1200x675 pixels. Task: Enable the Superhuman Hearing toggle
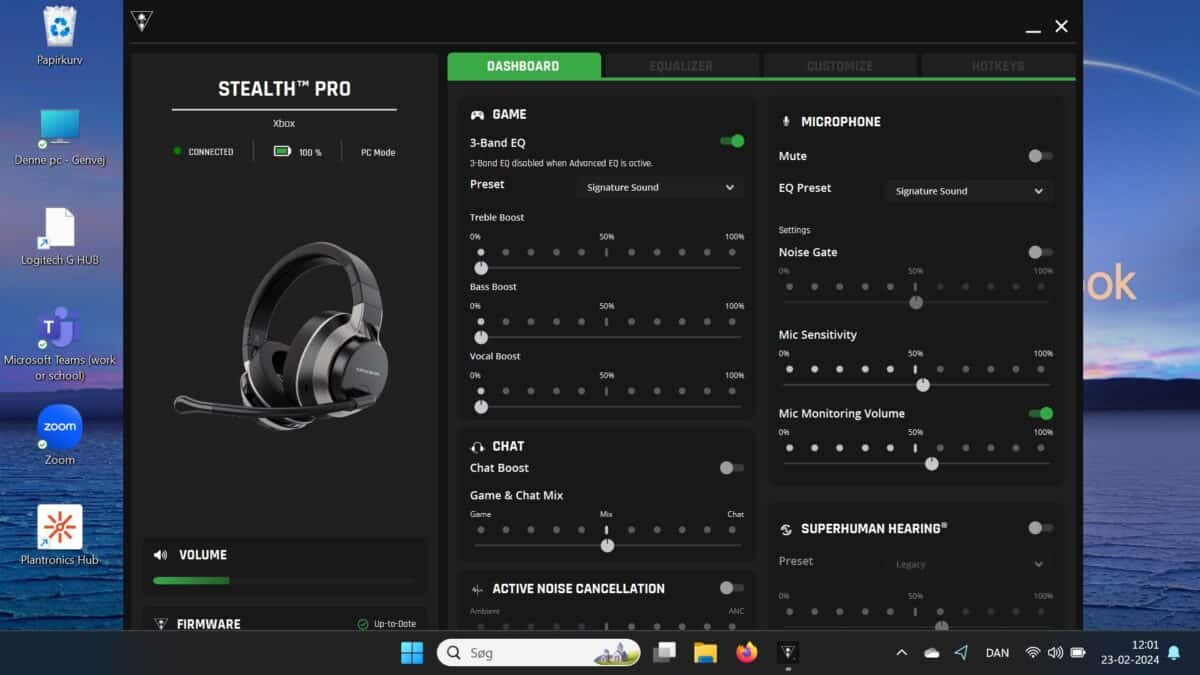[1041, 528]
